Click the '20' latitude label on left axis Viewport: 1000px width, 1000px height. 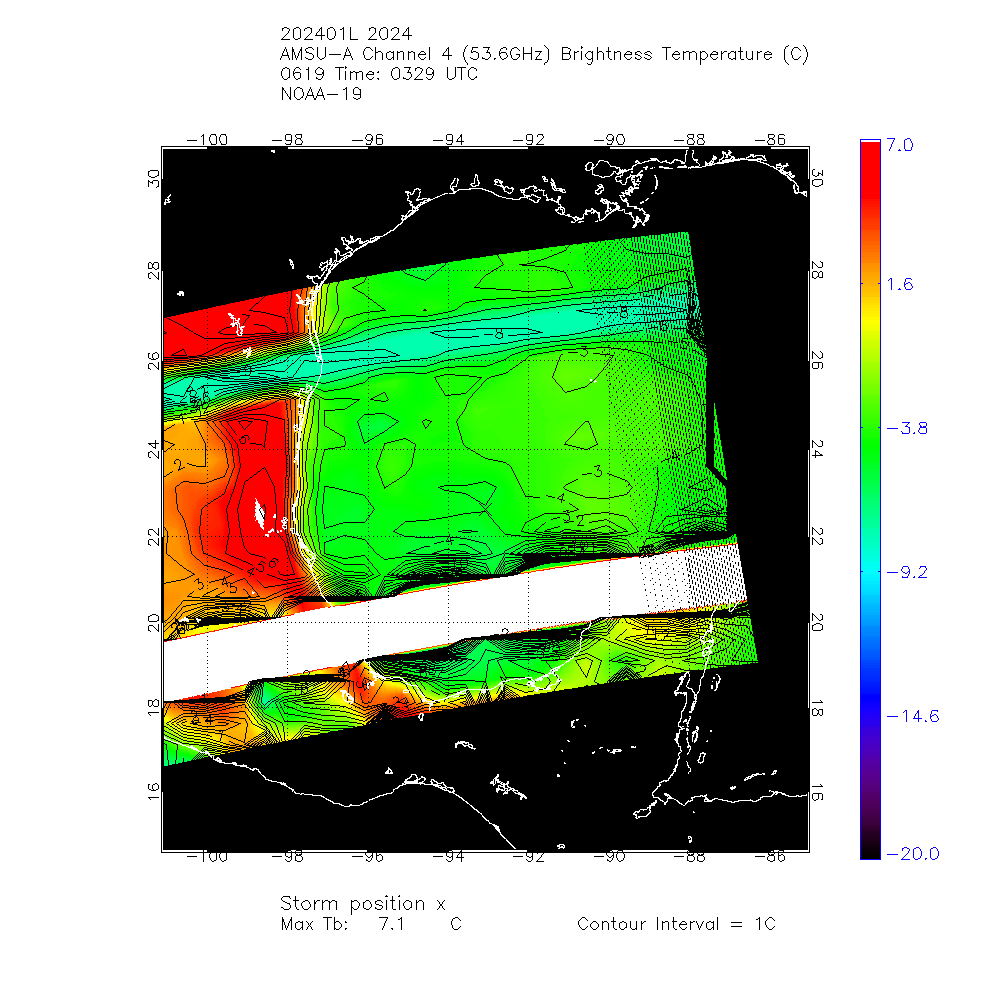point(154,622)
